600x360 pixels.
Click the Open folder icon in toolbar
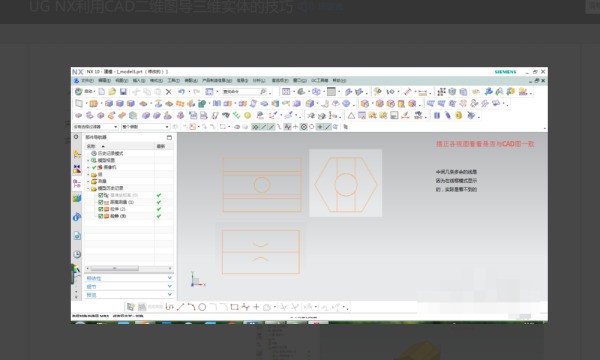112,92
